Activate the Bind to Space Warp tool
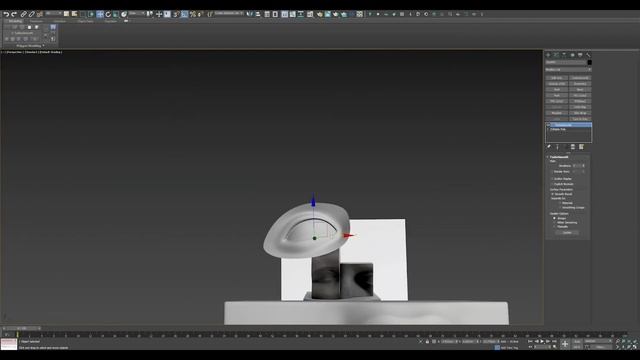Screen dimensions: 640x360 [x=40, y=14]
